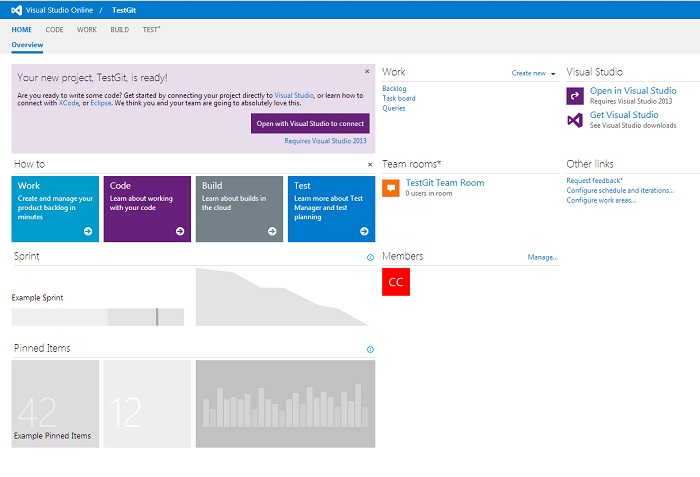Click the sprint burndown chart
Image resolution: width=700 pixels, height=477 pixels.
click(282, 297)
